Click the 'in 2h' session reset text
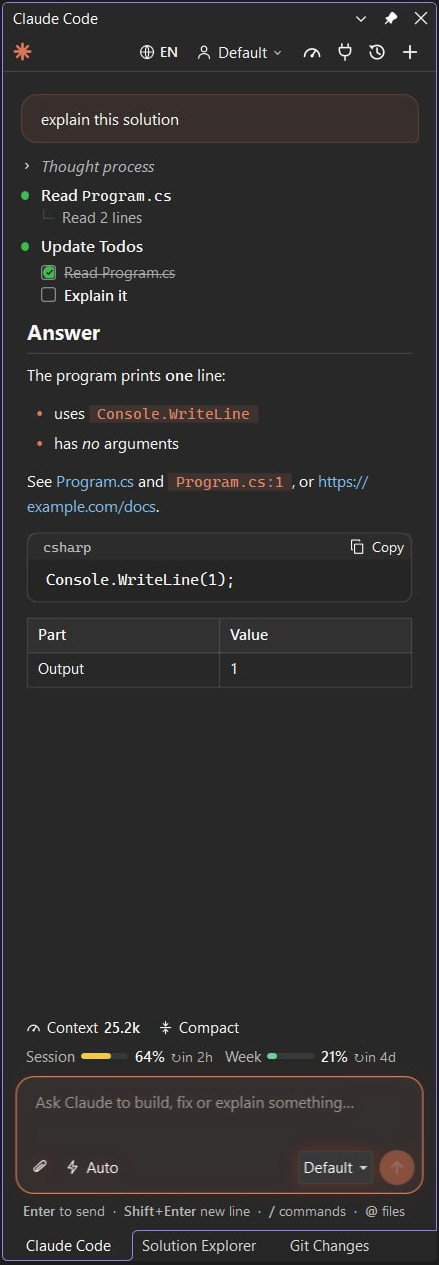 pyautogui.click(x=192, y=1057)
